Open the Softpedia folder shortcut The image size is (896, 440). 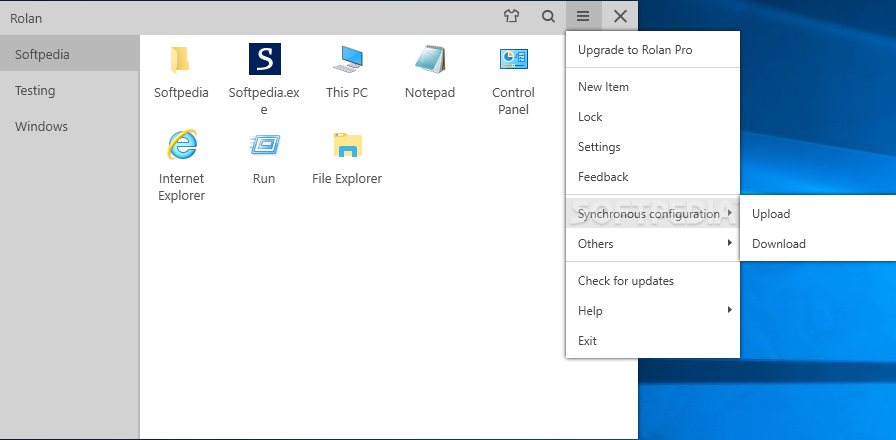[181, 72]
